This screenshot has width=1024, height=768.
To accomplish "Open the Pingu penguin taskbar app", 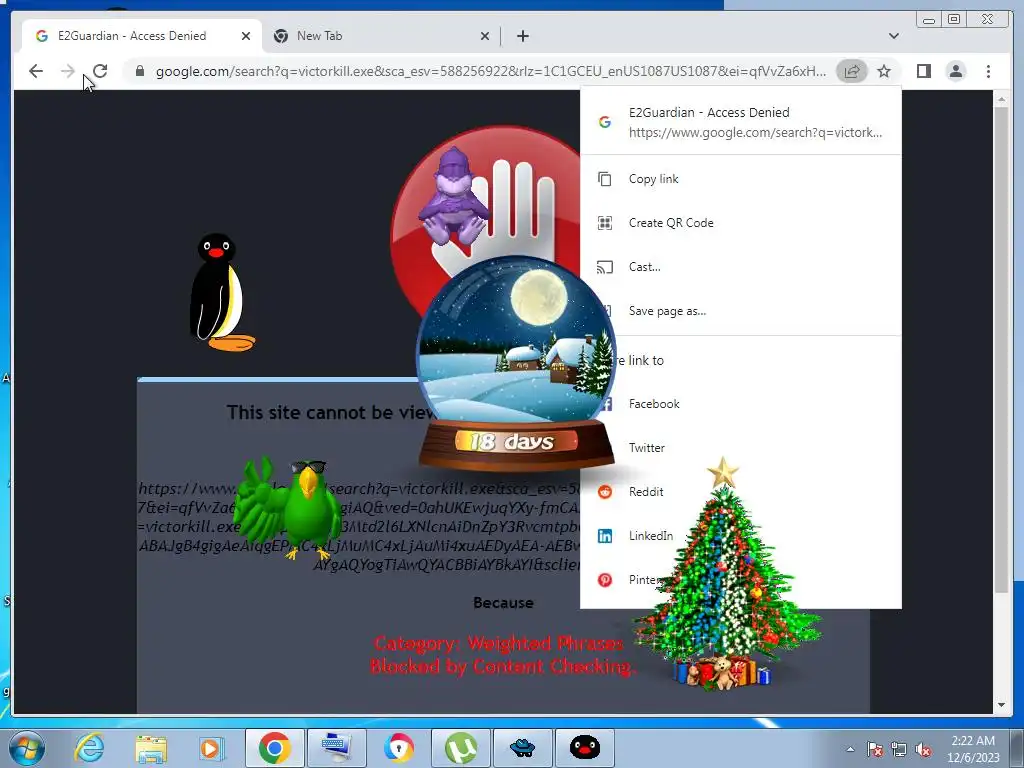I will tap(584, 748).
